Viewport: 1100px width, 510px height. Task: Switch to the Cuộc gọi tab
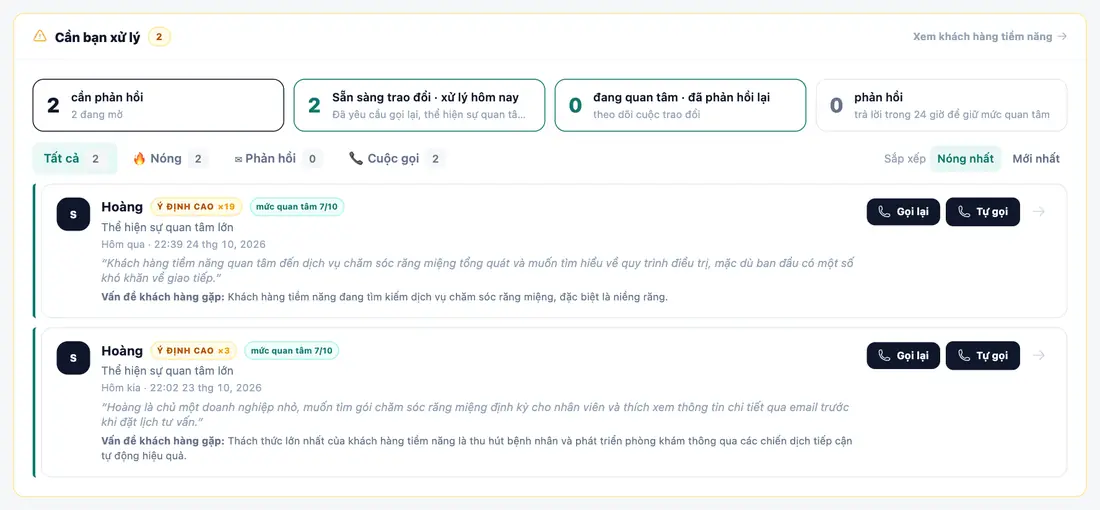[x=396, y=159]
